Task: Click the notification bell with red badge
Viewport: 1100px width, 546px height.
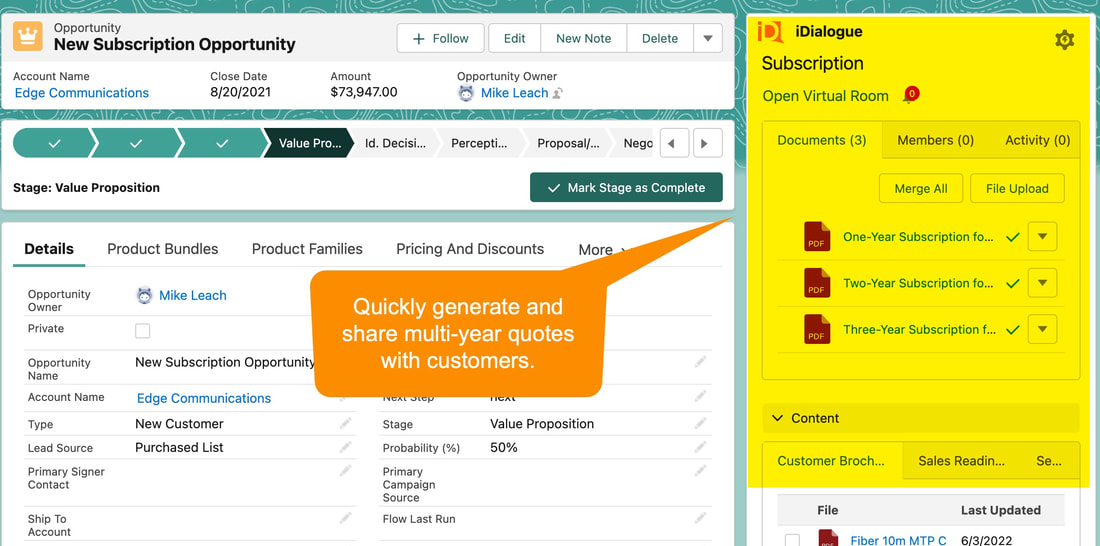Action: tap(911, 95)
